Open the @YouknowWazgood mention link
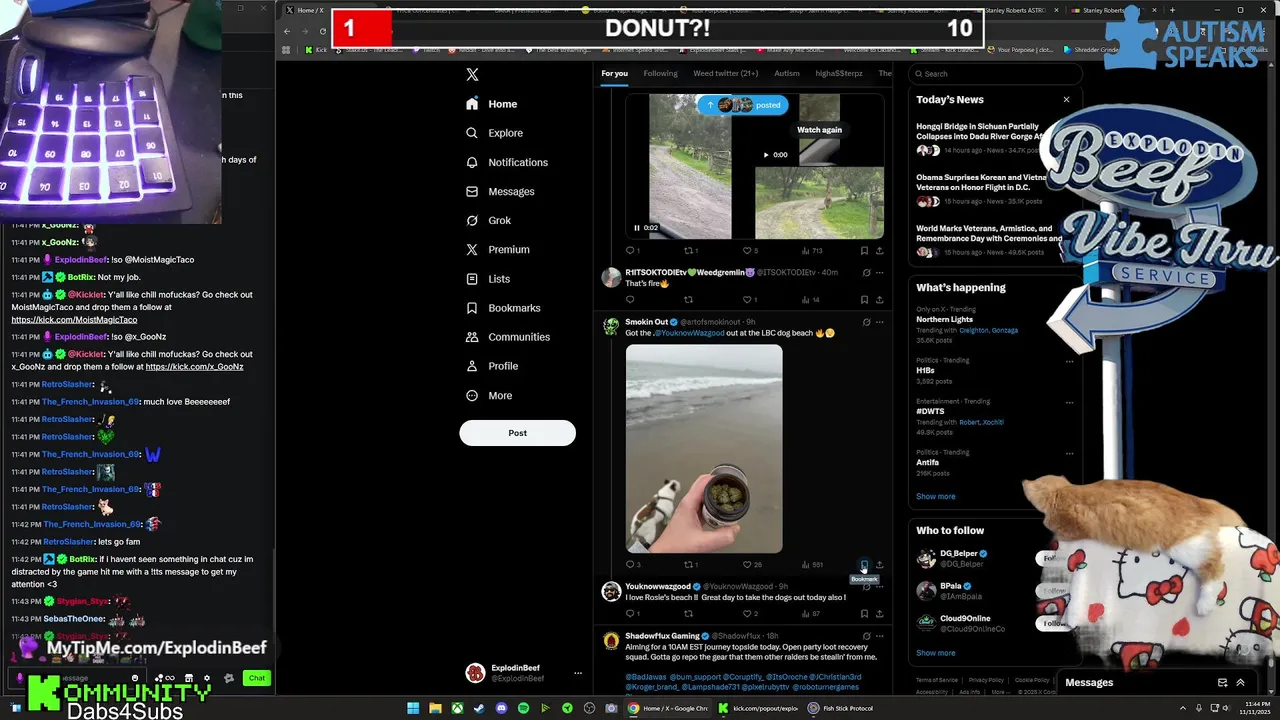 (x=689, y=333)
